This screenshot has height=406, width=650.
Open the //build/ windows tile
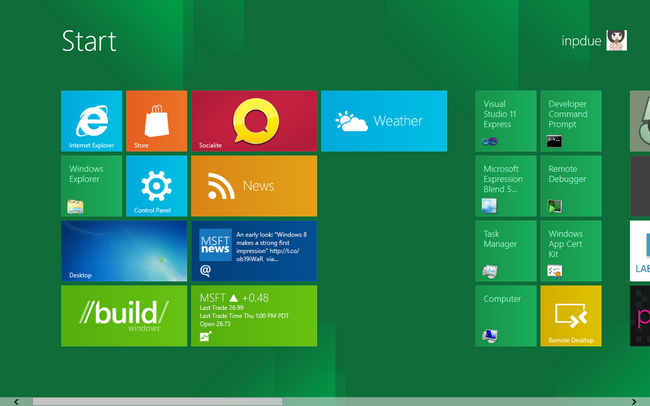tap(124, 316)
